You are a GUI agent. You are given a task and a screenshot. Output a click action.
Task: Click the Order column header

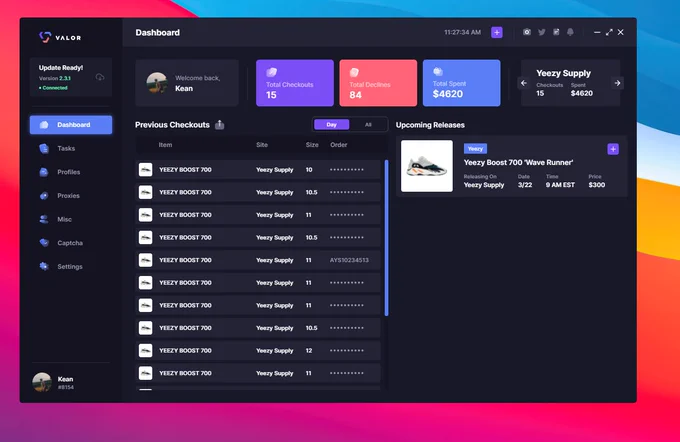[339, 145]
